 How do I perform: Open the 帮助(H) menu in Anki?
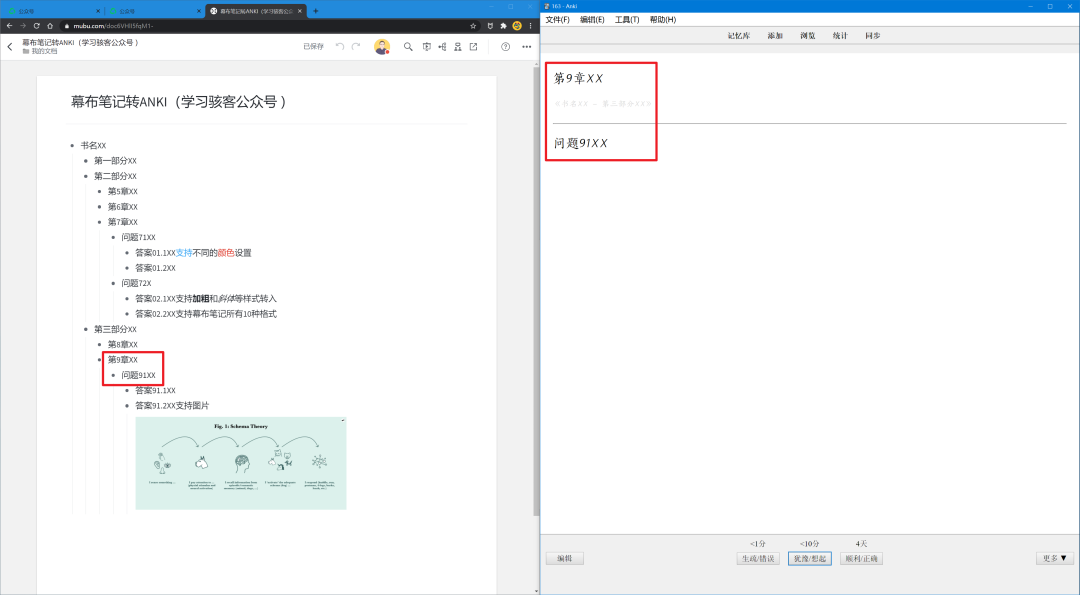click(x=663, y=19)
